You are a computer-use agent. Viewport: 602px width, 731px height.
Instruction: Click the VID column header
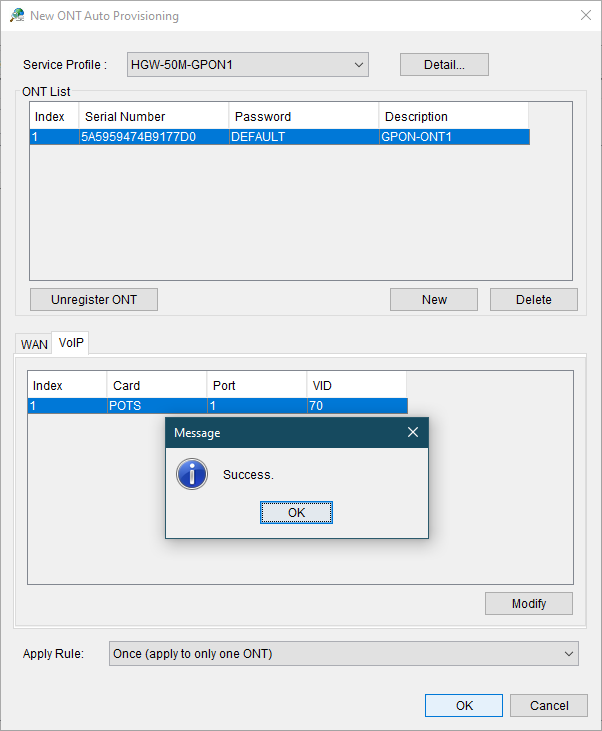[x=356, y=385]
